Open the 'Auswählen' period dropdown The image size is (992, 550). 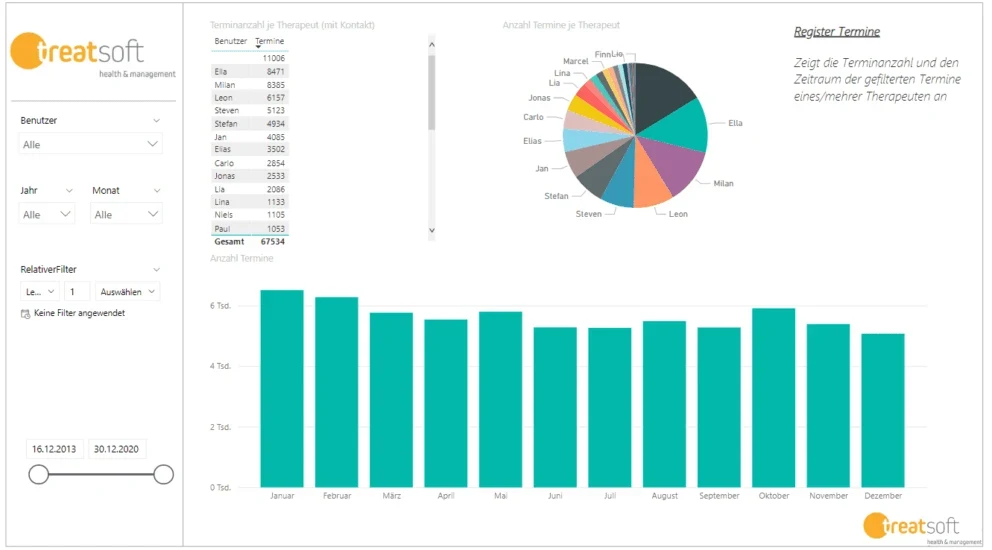tap(127, 292)
